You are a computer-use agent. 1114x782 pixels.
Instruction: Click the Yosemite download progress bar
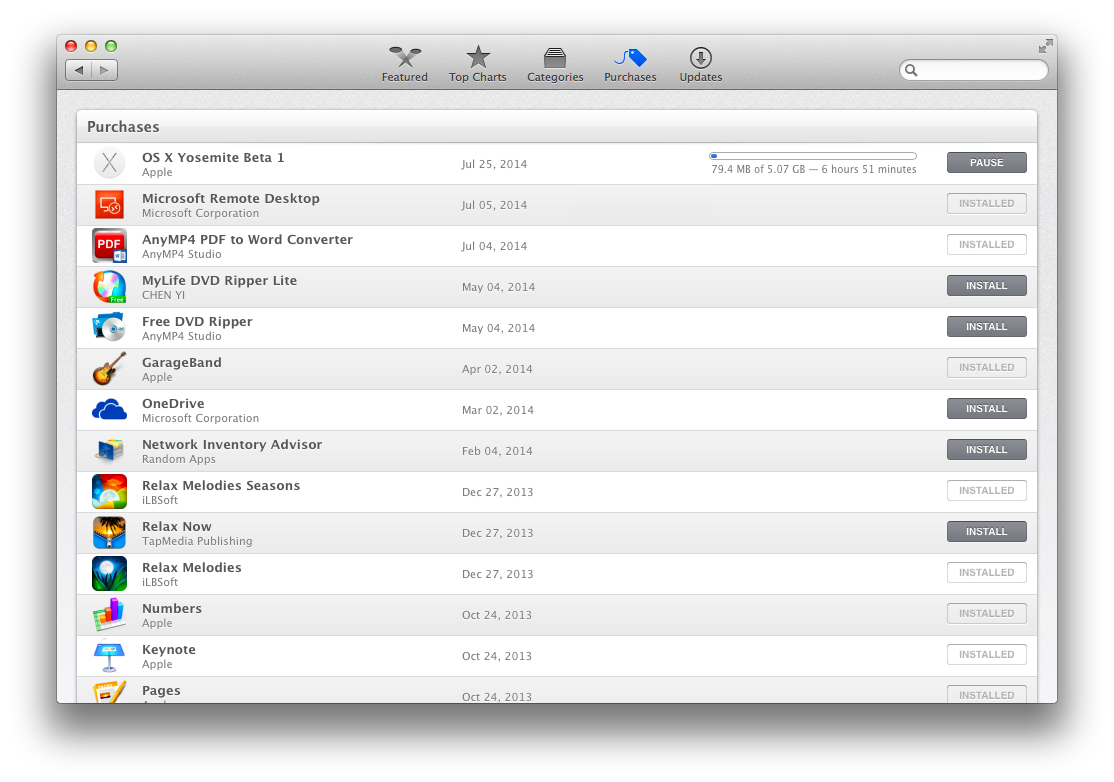point(813,156)
